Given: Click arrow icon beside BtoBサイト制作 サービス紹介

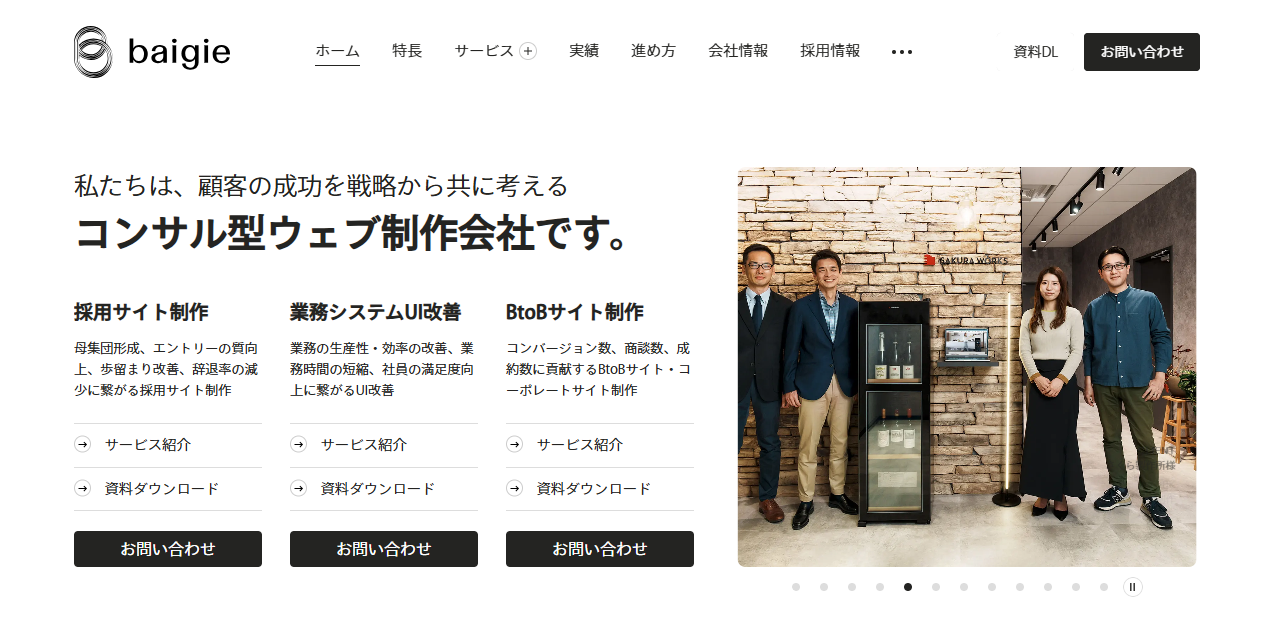Looking at the screenshot, I should click(514, 445).
